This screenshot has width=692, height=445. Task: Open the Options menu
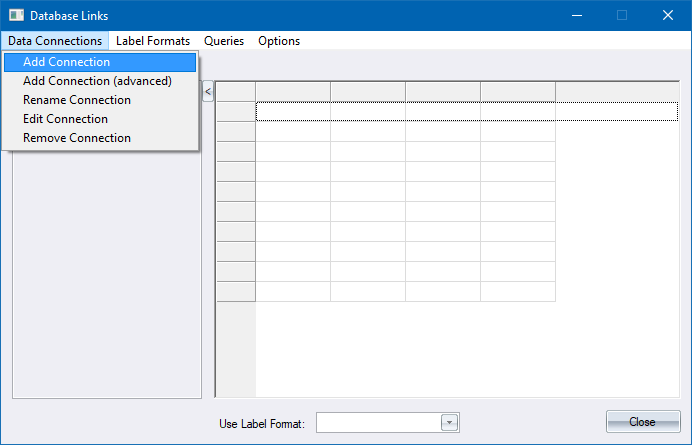(x=279, y=41)
